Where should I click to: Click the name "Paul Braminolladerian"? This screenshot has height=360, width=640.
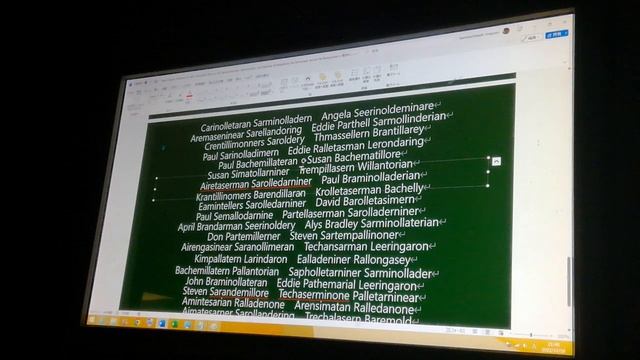(370, 178)
